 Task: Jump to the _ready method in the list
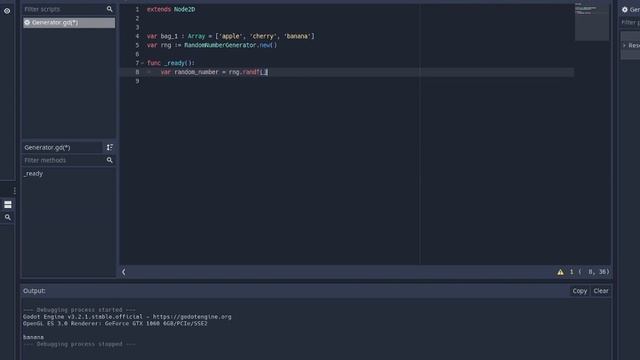coord(33,173)
